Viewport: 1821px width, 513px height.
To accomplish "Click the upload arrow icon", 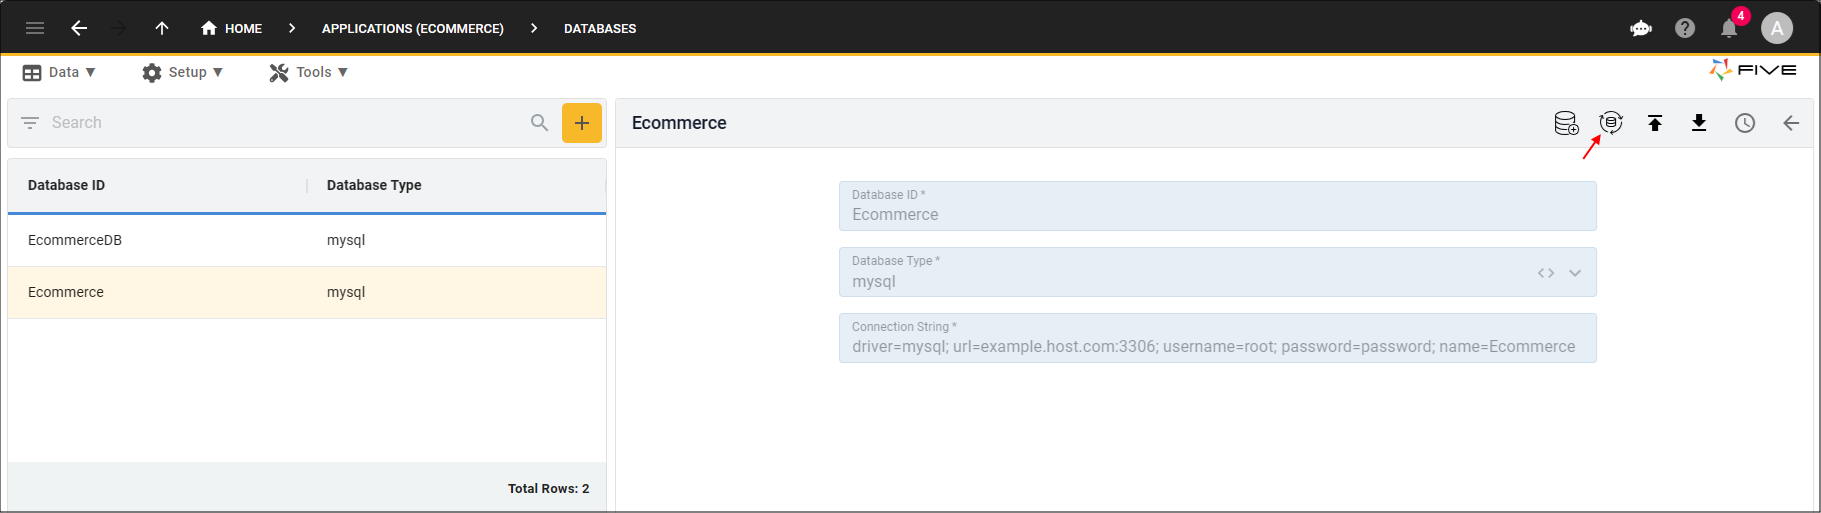I will [1655, 123].
